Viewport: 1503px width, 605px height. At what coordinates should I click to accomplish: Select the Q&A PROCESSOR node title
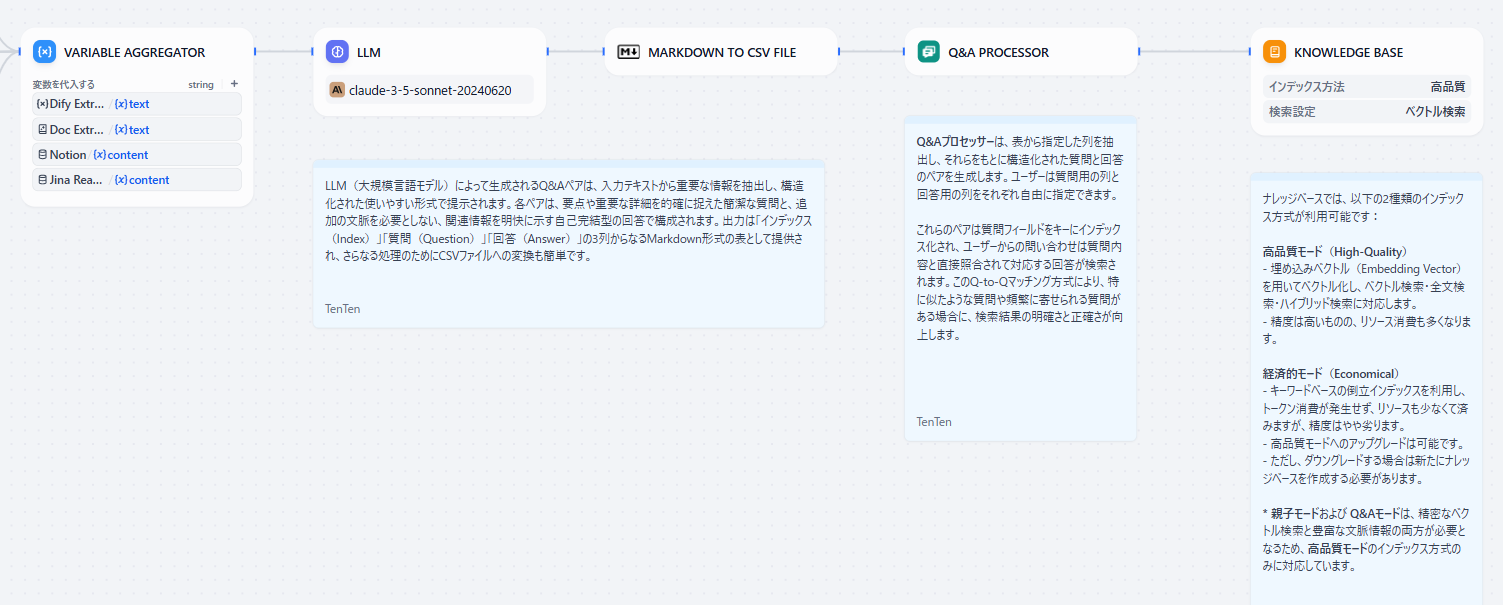coord(998,52)
